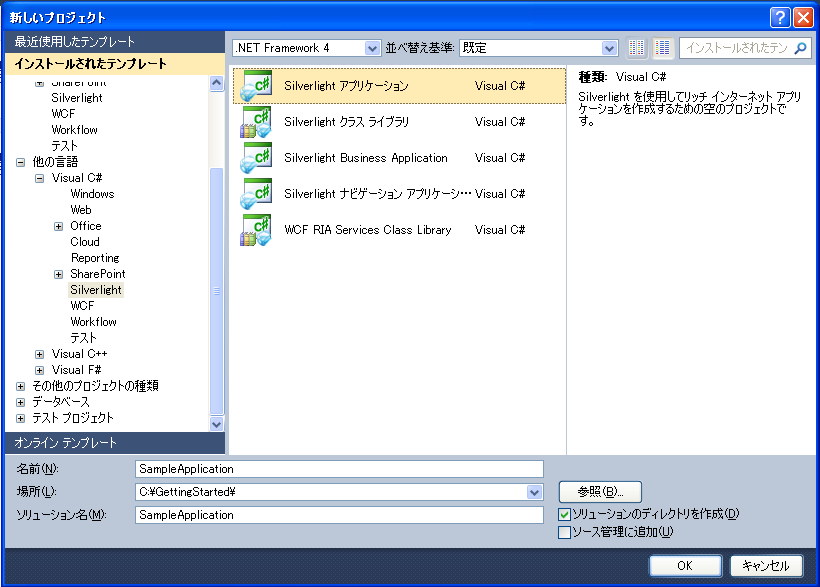Click the tree scrollbar down arrow

216,424
